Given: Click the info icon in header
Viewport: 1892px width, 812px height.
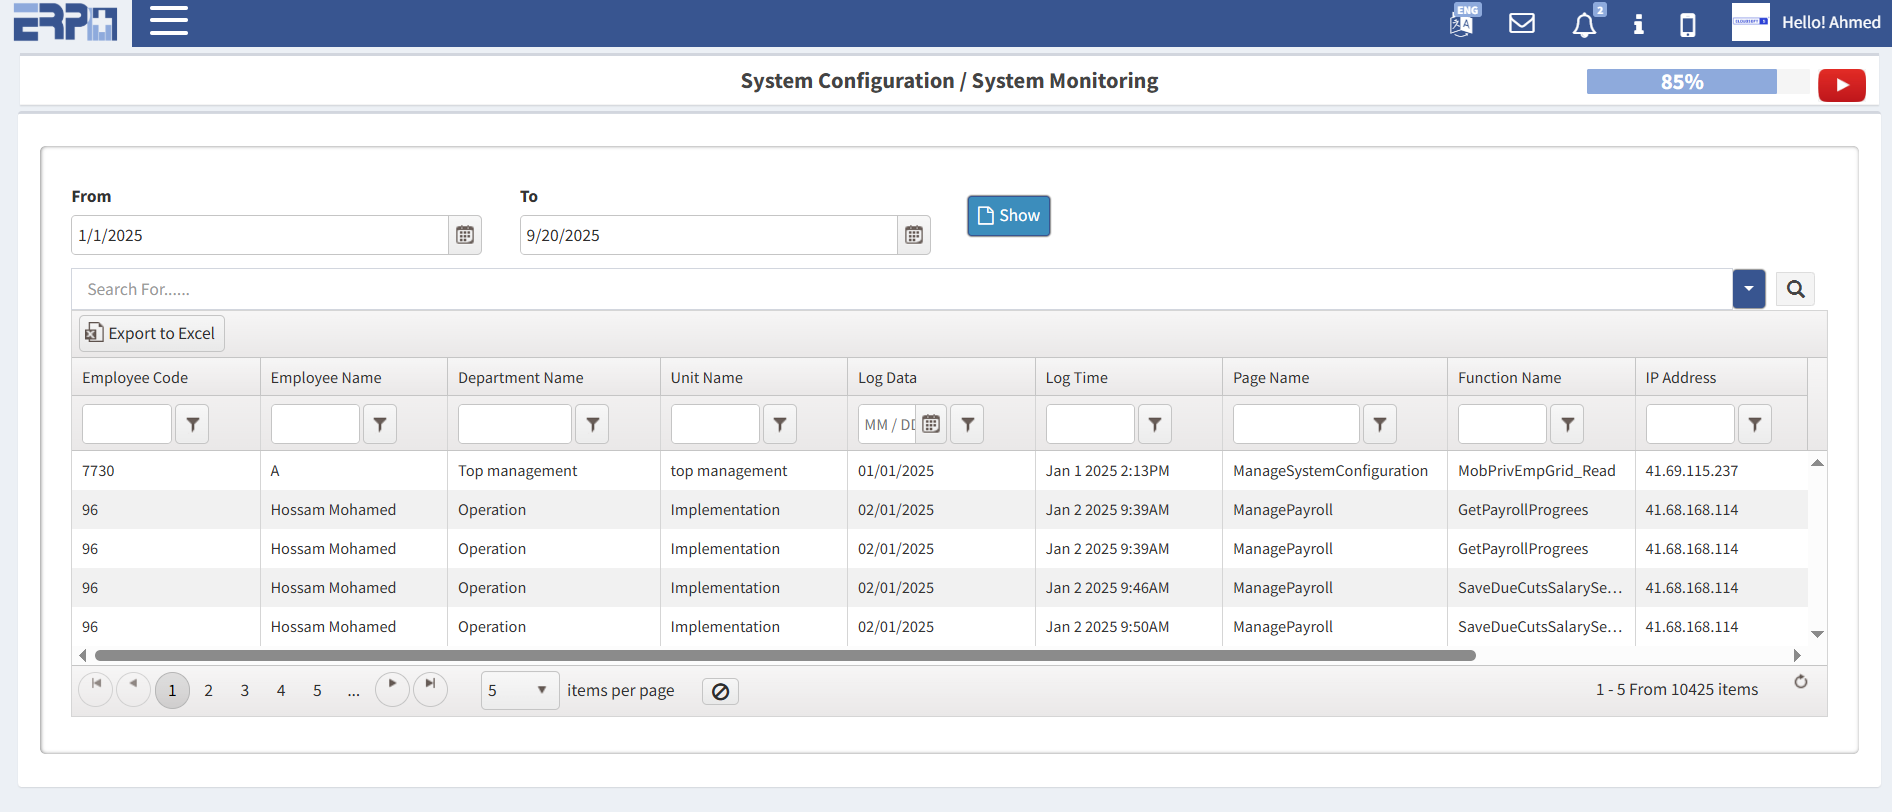Looking at the screenshot, I should (x=1638, y=24).
